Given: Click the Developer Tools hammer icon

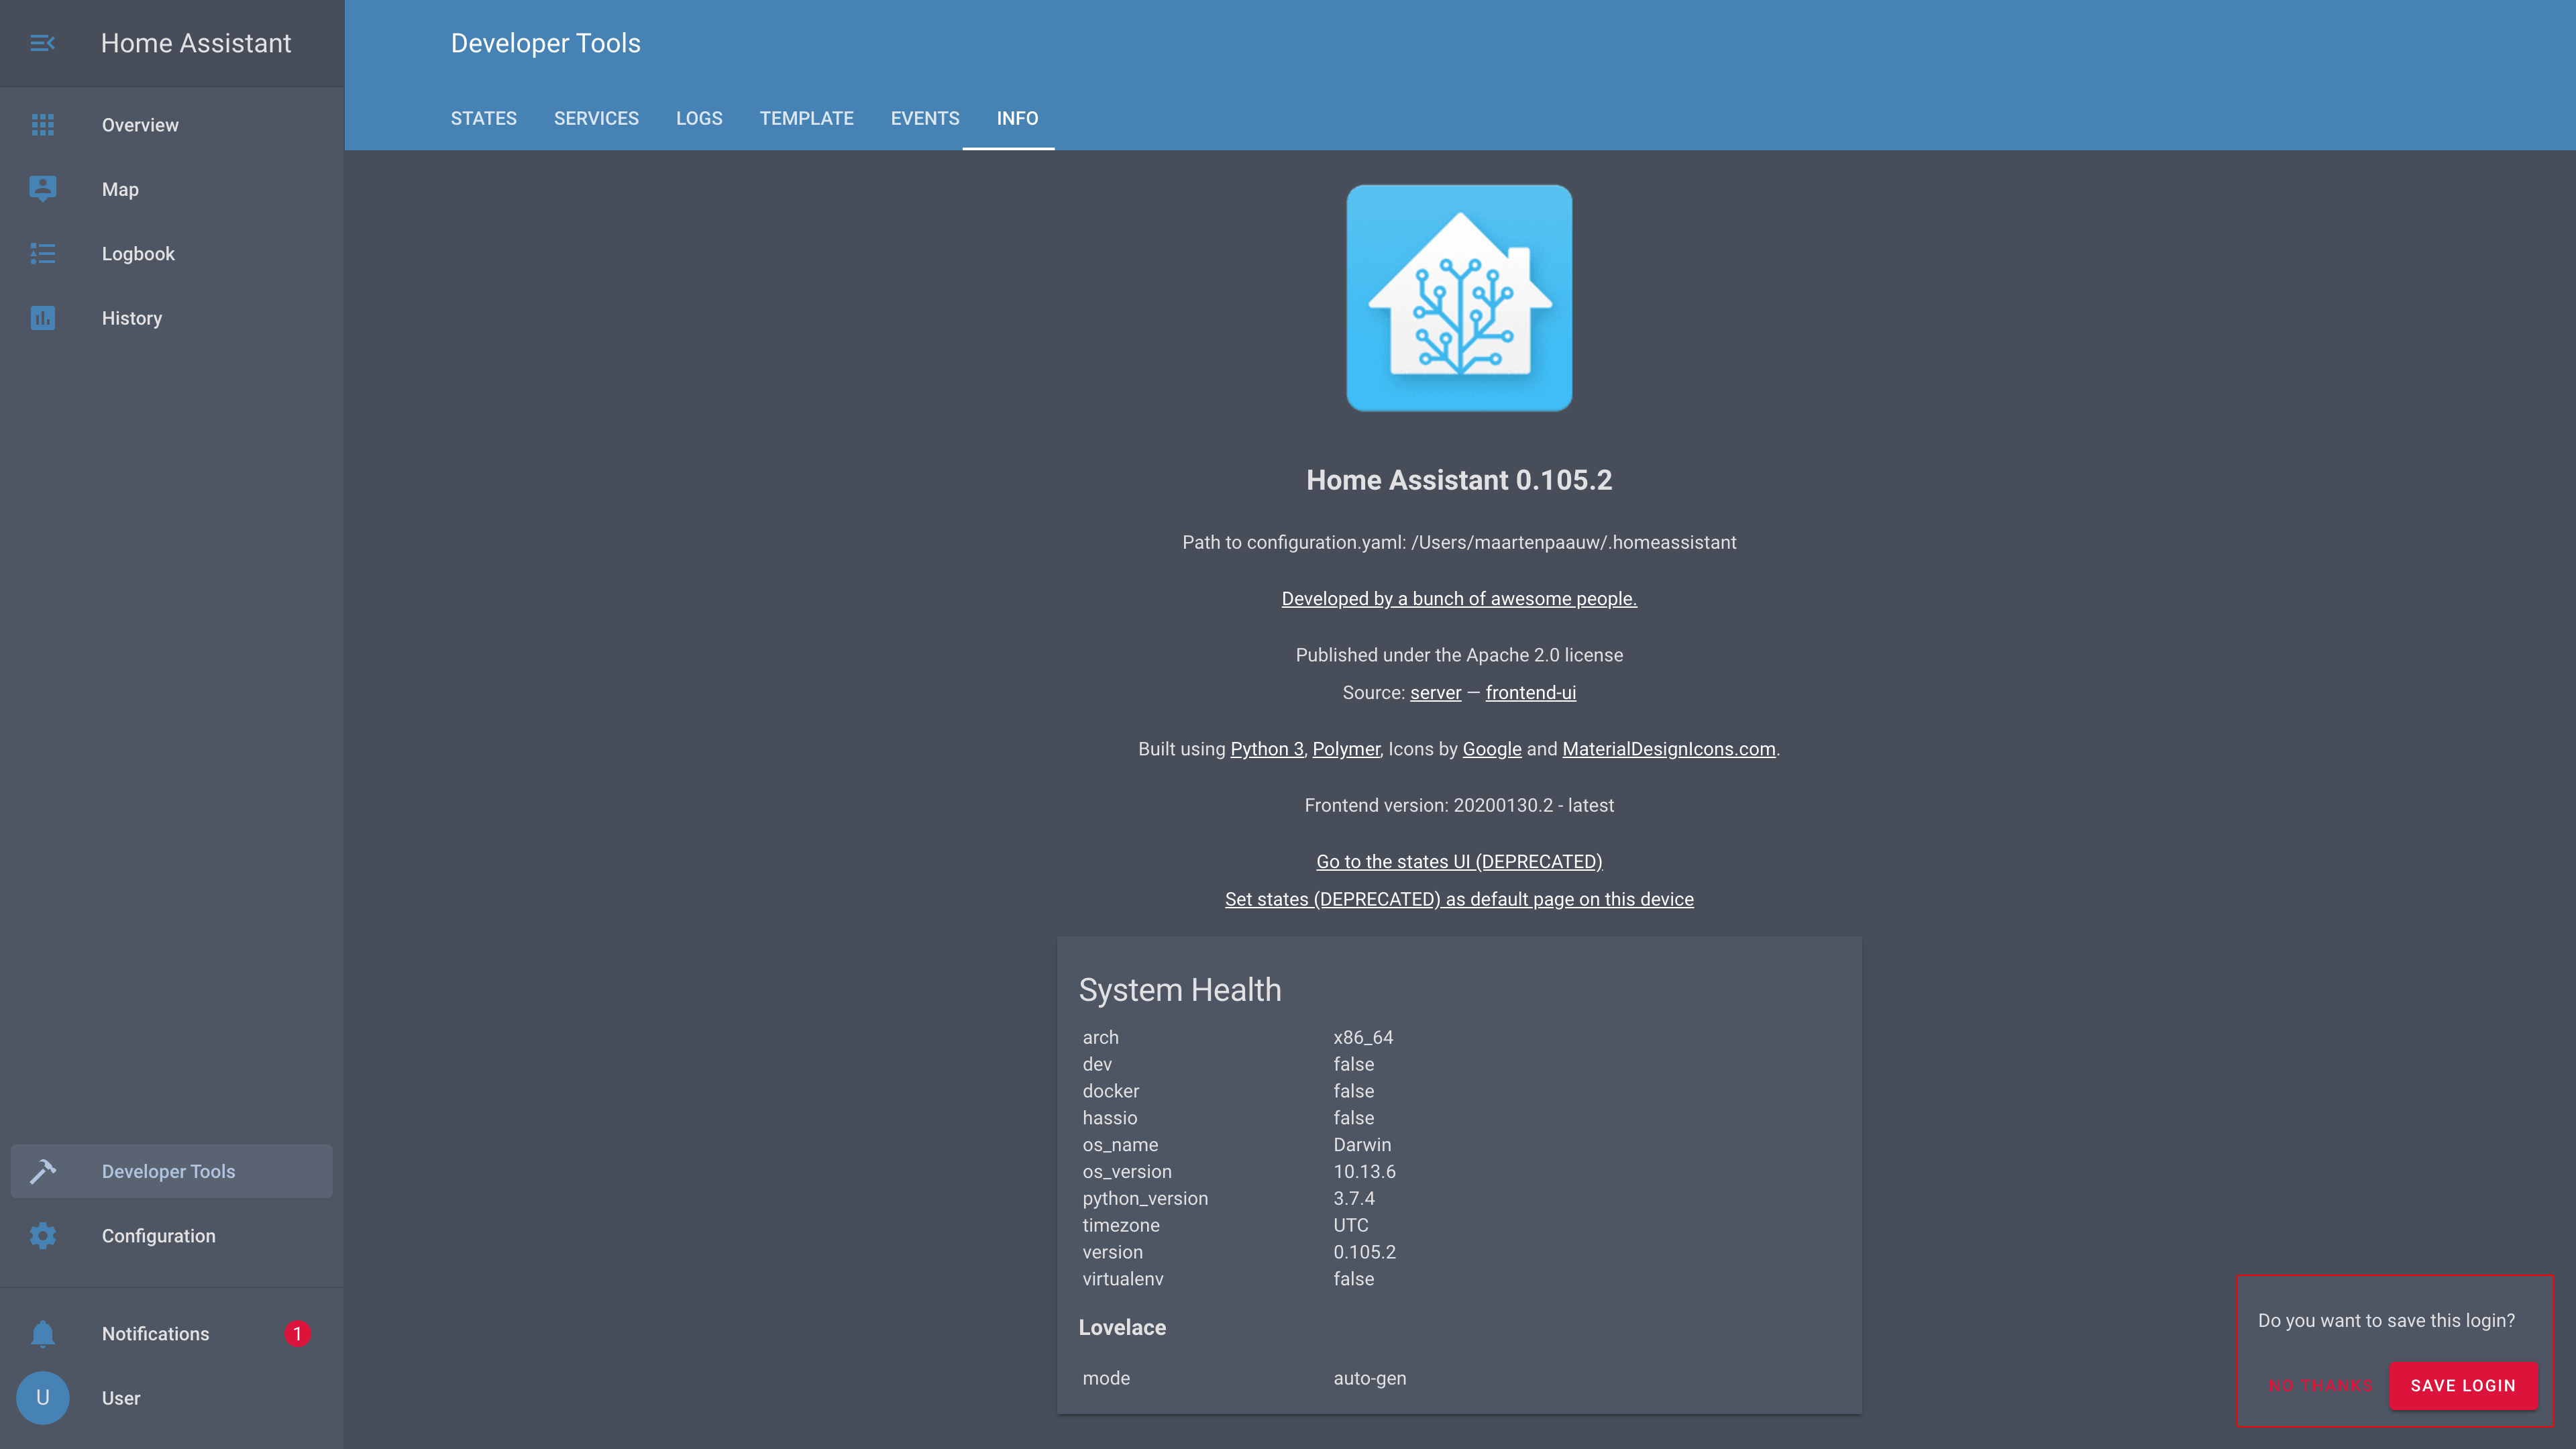Looking at the screenshot, I should point(42,1171).
